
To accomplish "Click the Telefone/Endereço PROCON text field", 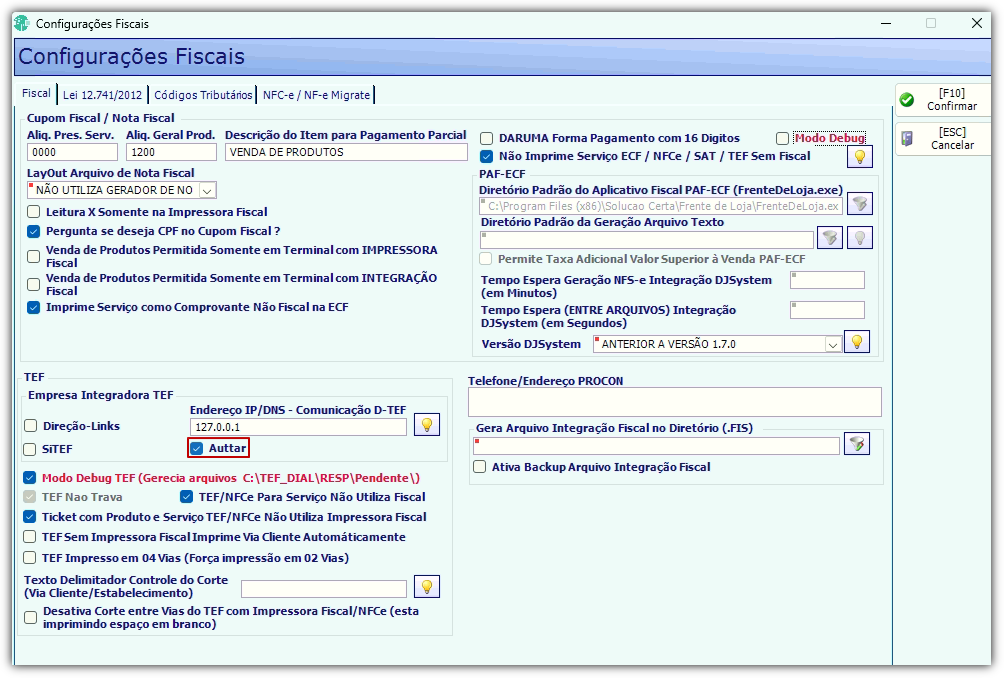I will pos(674,403).
